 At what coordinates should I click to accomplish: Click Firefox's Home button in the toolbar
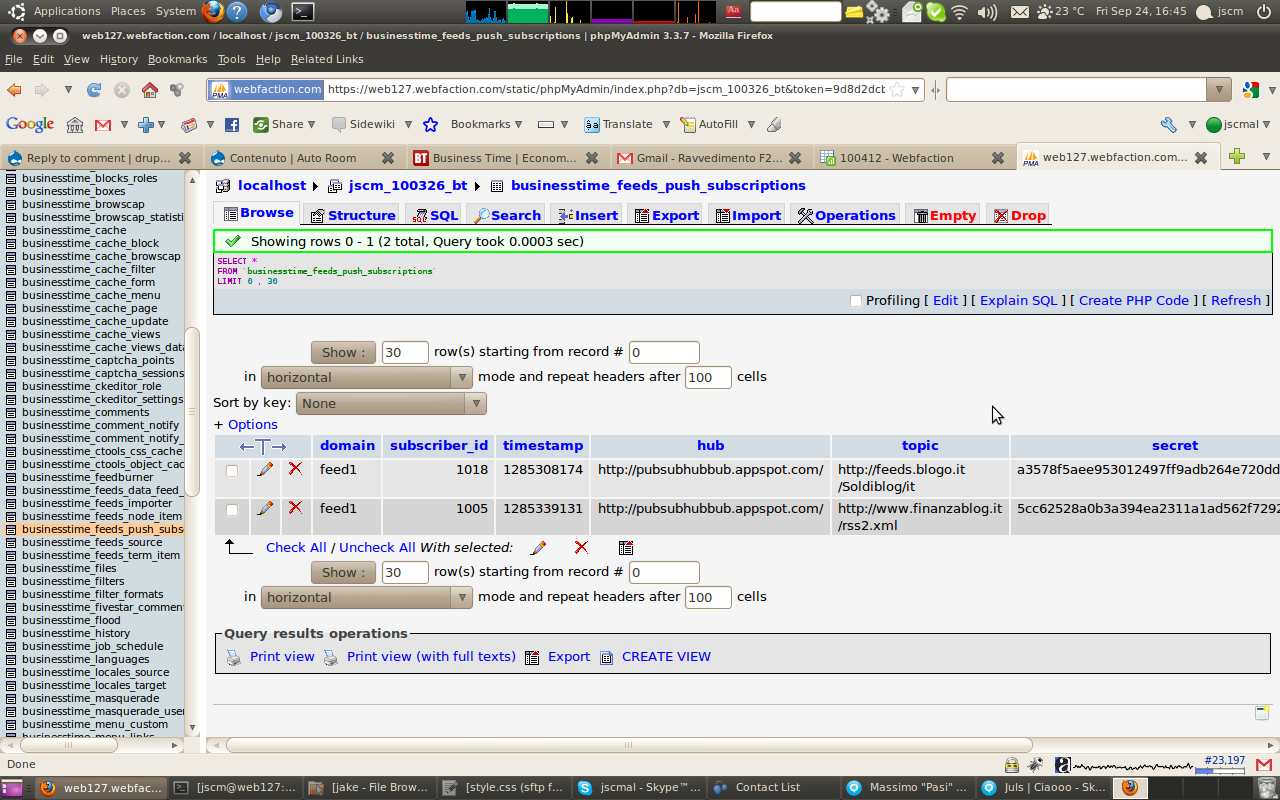148,90
